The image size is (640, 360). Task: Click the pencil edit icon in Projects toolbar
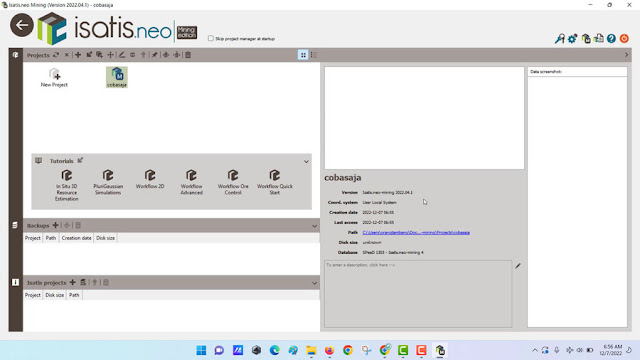[x=122, y=55]
